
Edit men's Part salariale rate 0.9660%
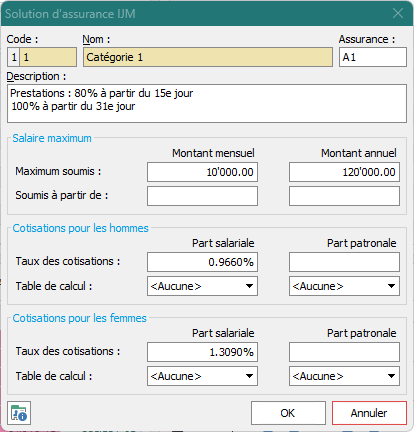pyautogui.click(x=202, y=262)
